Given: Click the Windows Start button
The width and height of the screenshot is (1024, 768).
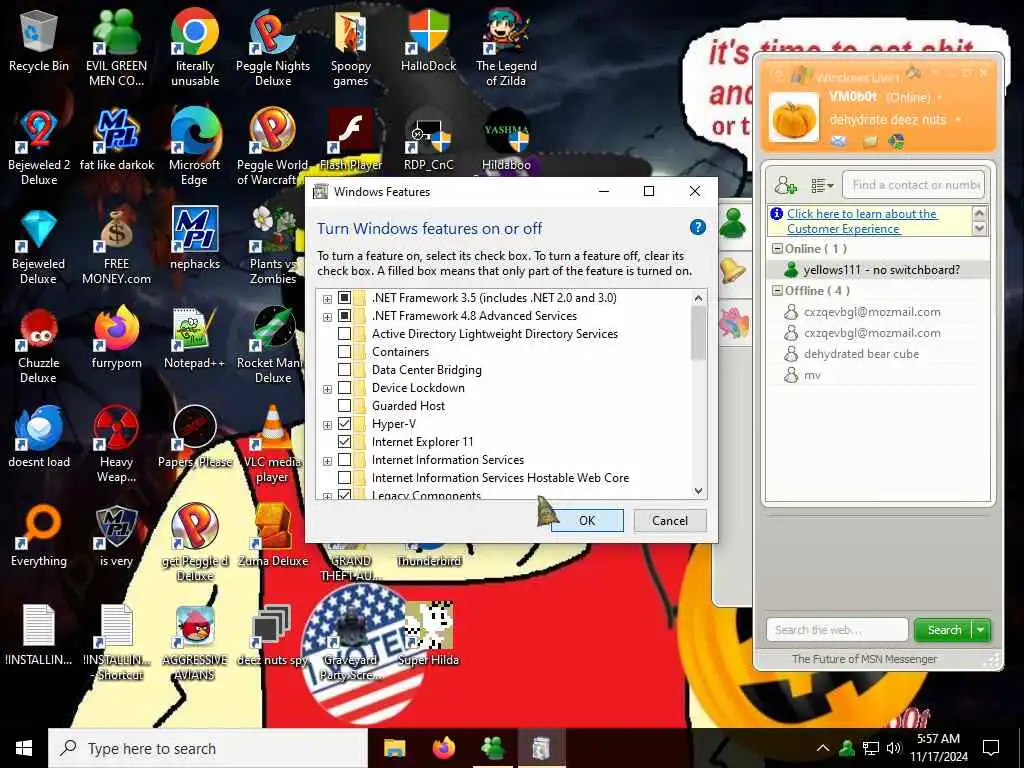Looking at the screenshot, I should (24, 748).
